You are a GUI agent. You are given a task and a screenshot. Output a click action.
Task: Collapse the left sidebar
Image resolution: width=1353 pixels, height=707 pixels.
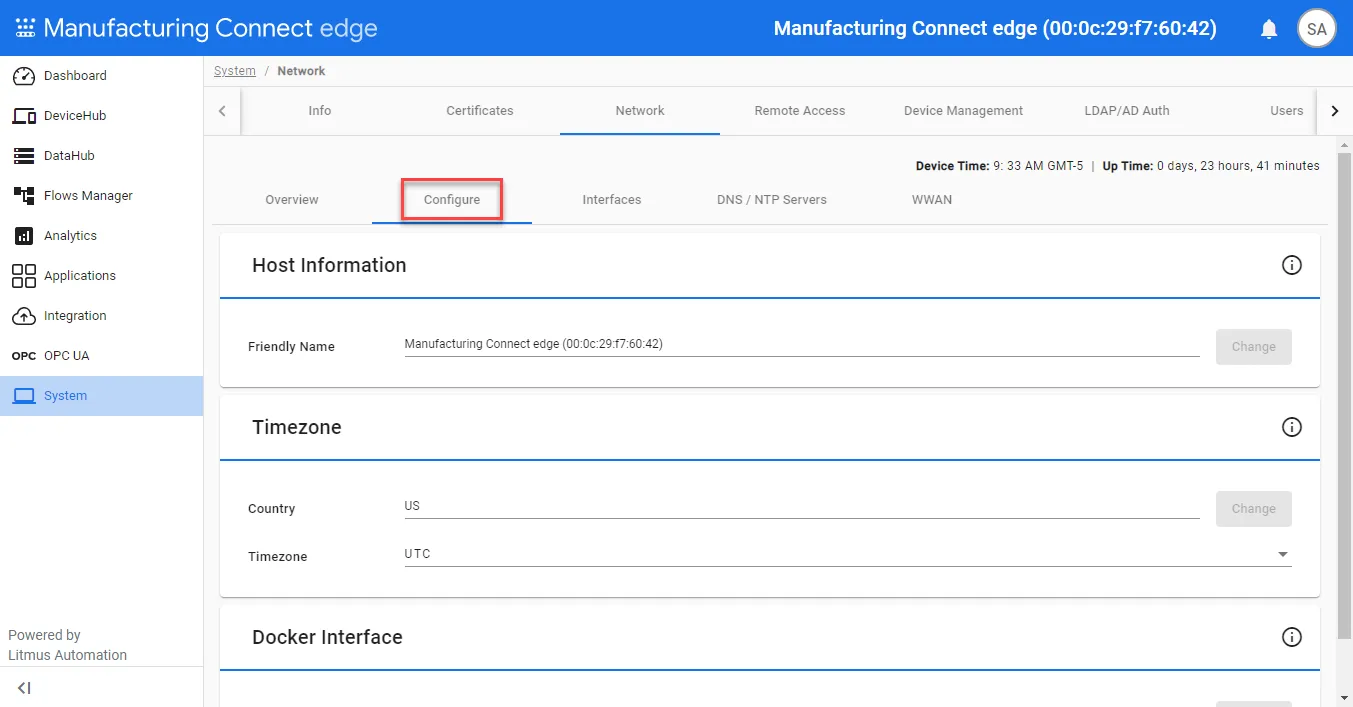pyautogui.click(x=25, y=688)
